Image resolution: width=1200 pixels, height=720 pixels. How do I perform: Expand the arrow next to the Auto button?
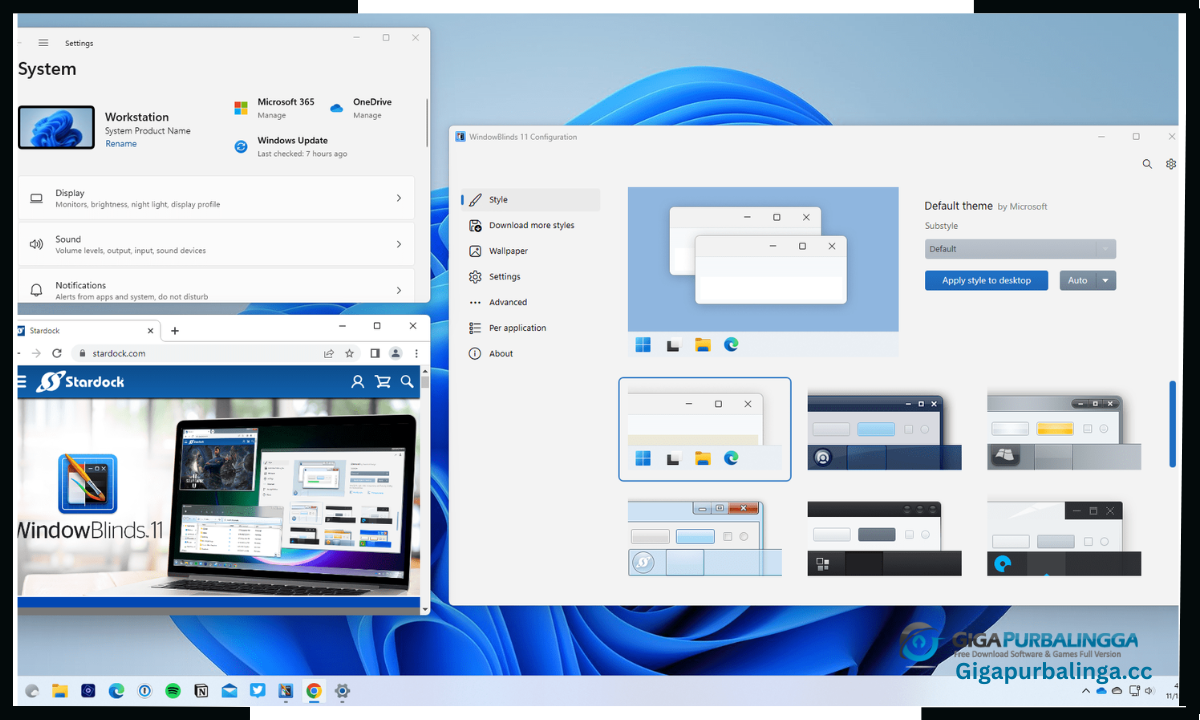pyautogui.click(x=1105, y=281)
